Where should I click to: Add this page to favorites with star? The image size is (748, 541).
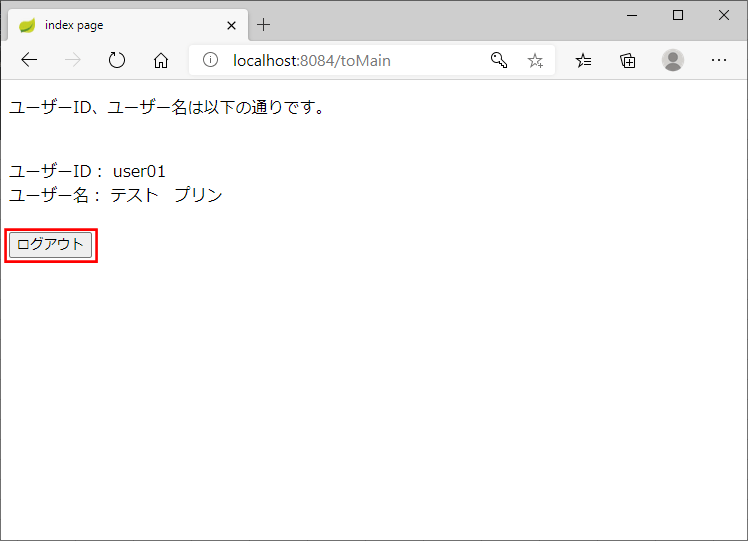535,61
